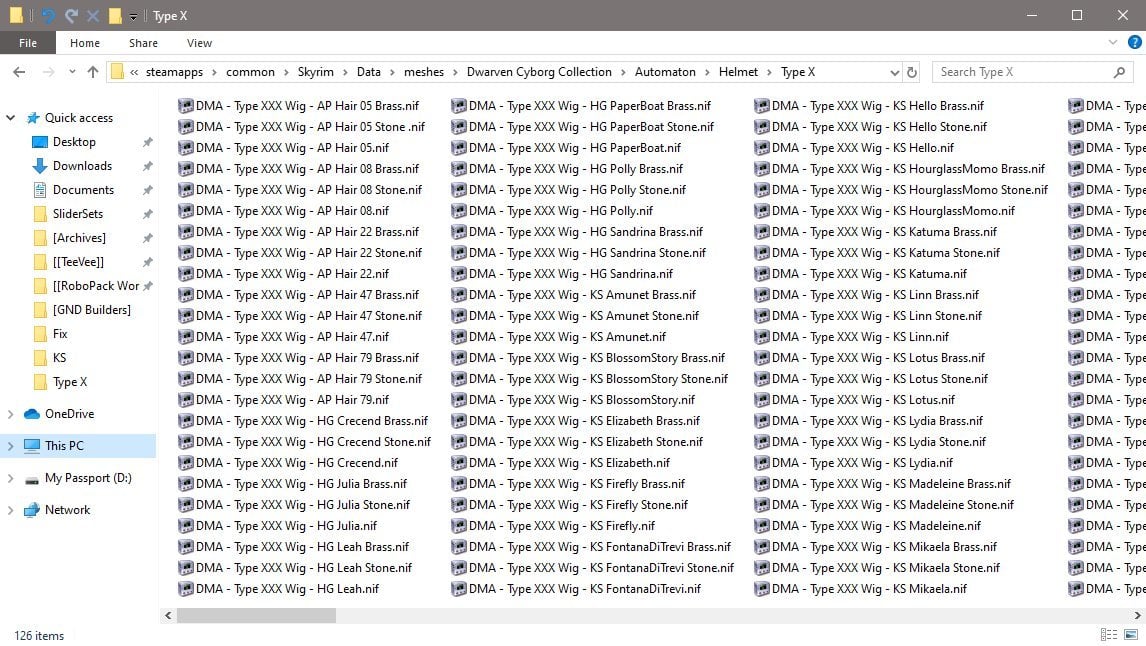Open the SliderSets folder

[77, 214]
